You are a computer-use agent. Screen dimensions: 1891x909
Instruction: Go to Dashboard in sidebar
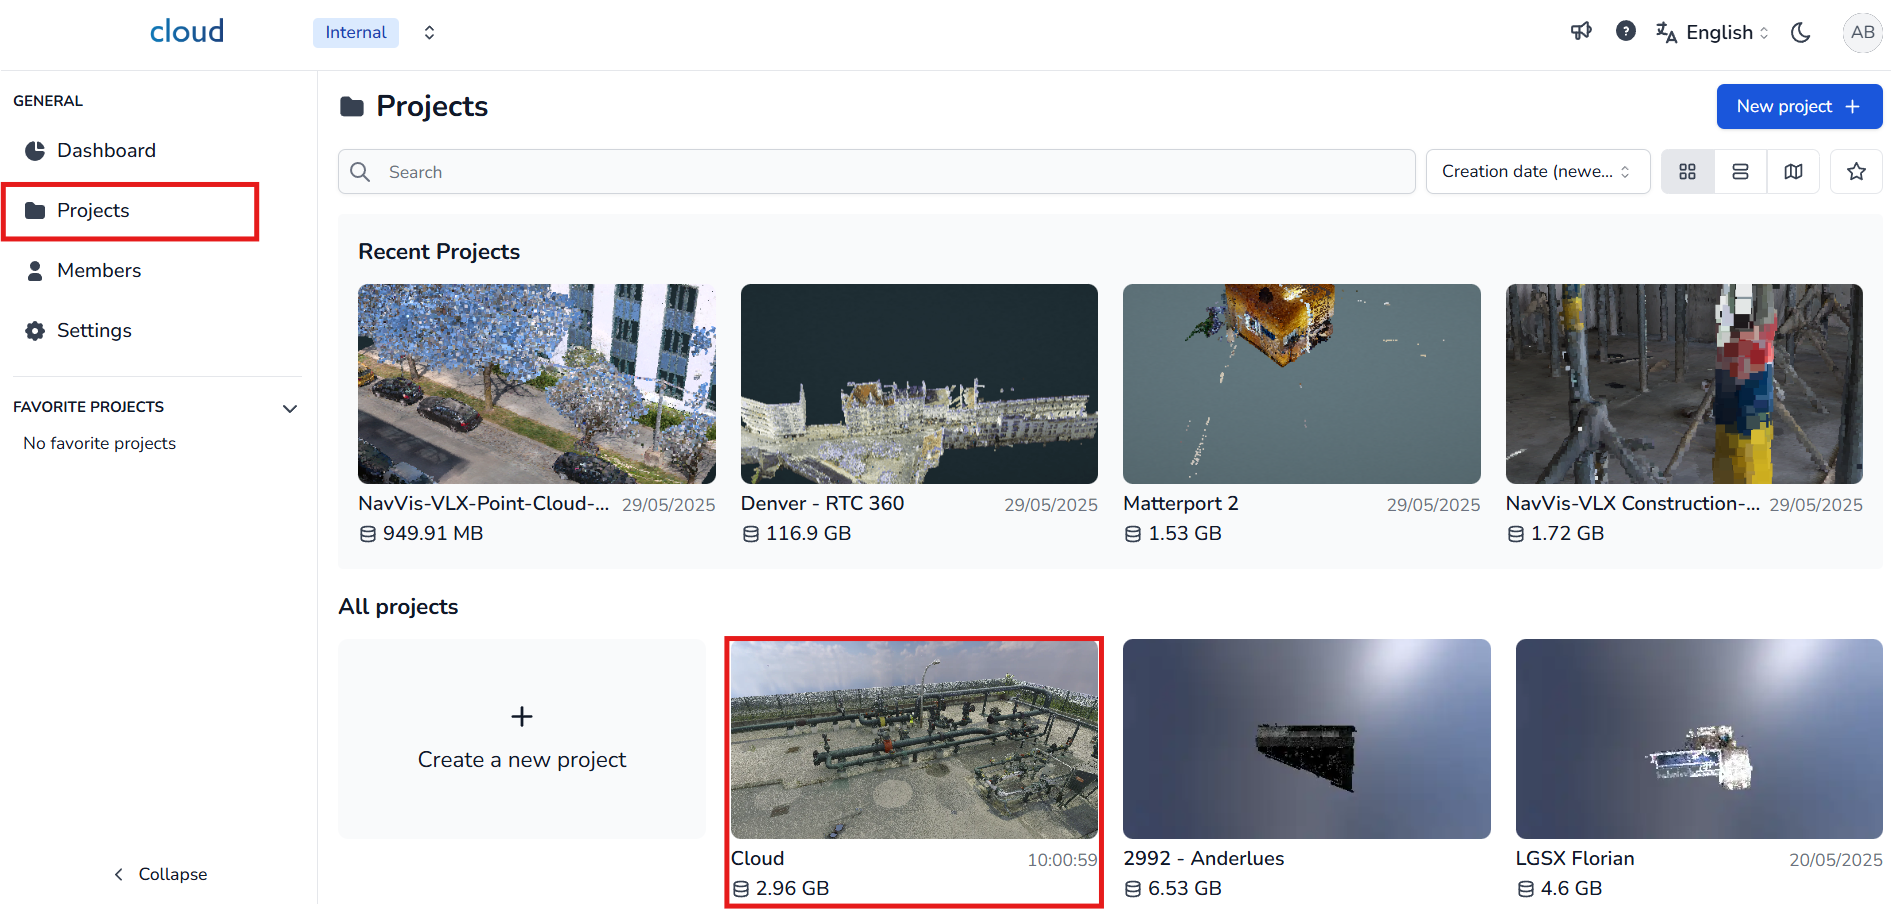click(106, 150)
